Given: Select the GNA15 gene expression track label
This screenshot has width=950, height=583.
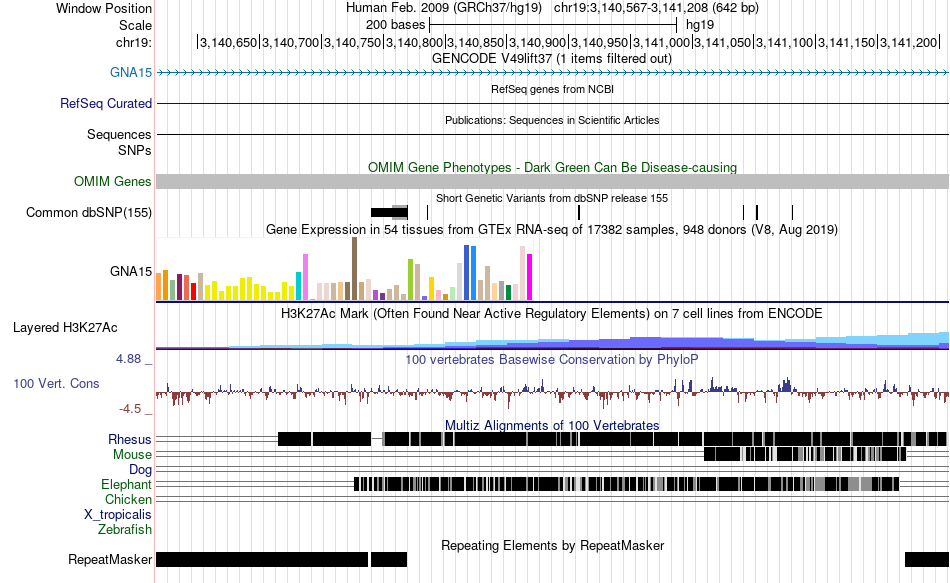Looking at the screenshot, I should [131, 272].
